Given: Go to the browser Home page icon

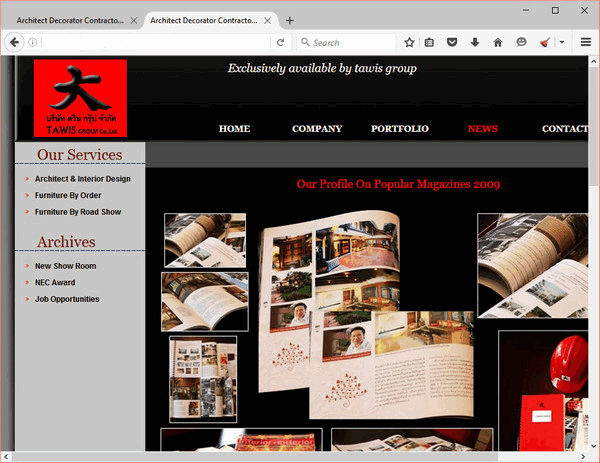Looking at the screenshot, I should 497,42.
